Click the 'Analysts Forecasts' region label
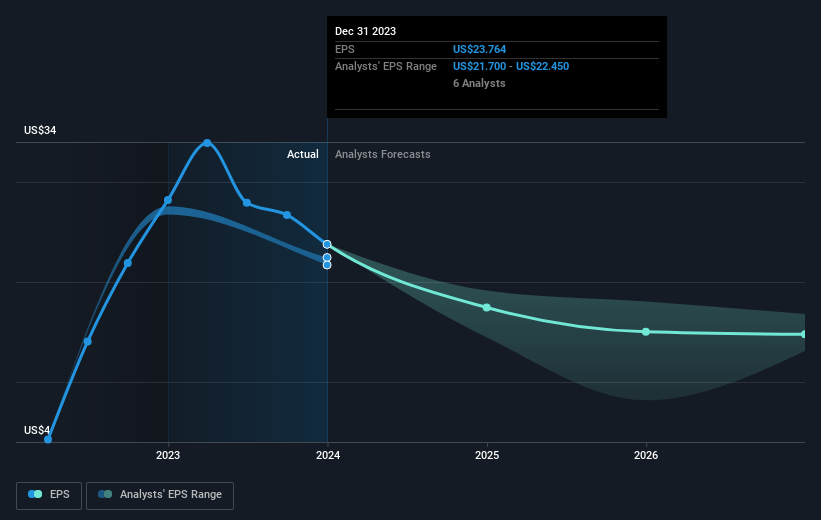This screenshot has width=821, height=520. 383,154
